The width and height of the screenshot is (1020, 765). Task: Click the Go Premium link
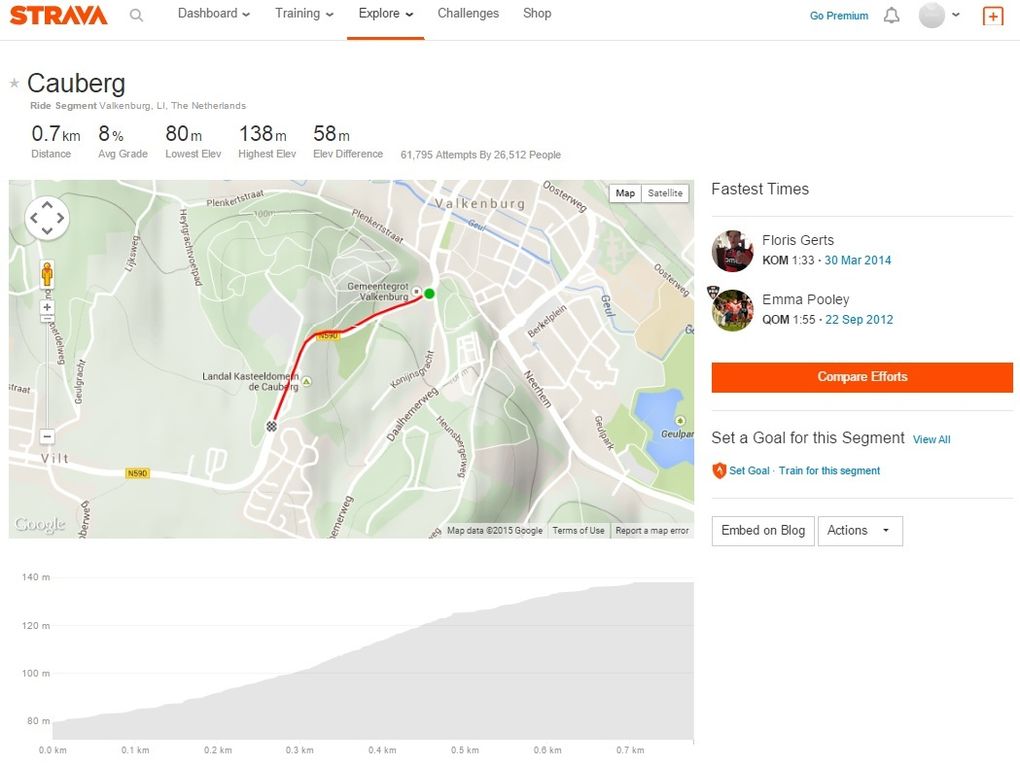coord(839,16)
